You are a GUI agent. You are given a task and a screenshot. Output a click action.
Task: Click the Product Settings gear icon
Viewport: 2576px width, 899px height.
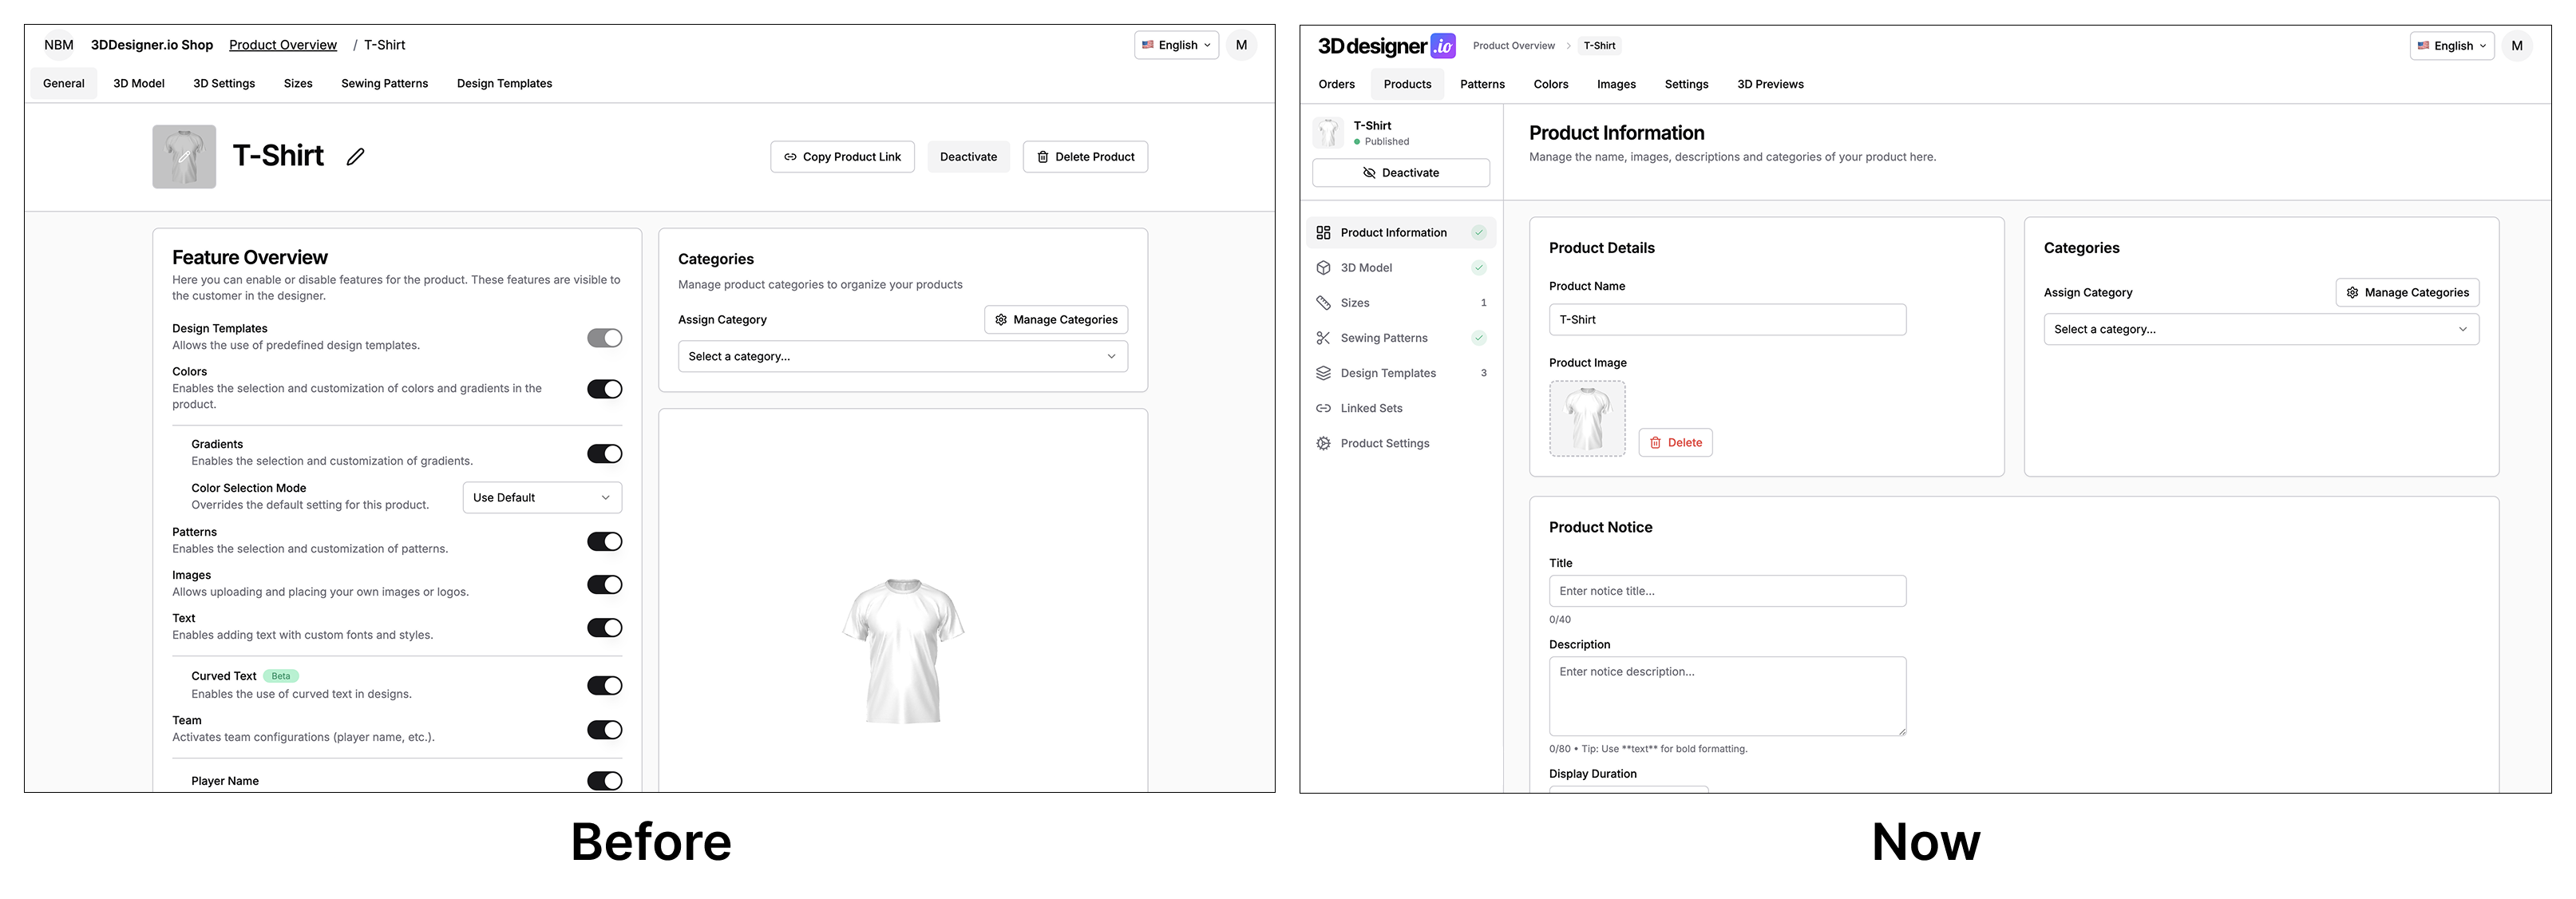(1323, 443)
